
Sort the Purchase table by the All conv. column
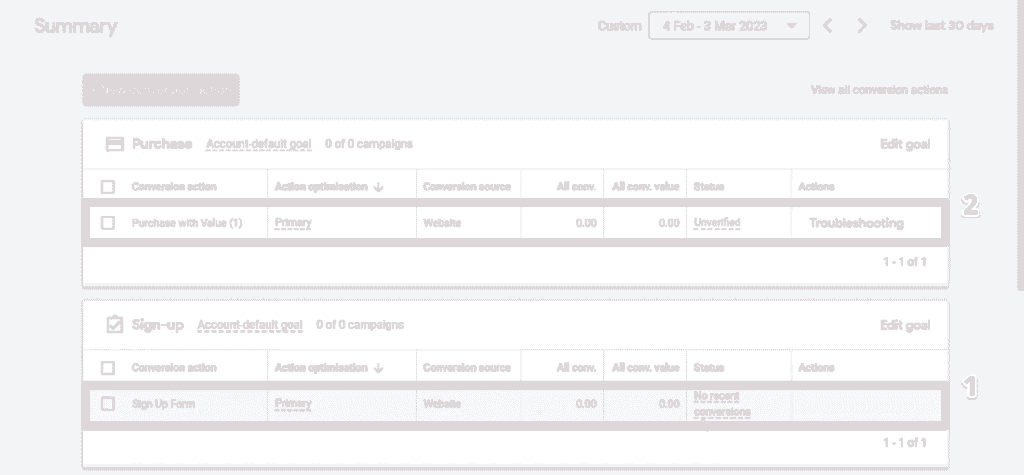576,187
